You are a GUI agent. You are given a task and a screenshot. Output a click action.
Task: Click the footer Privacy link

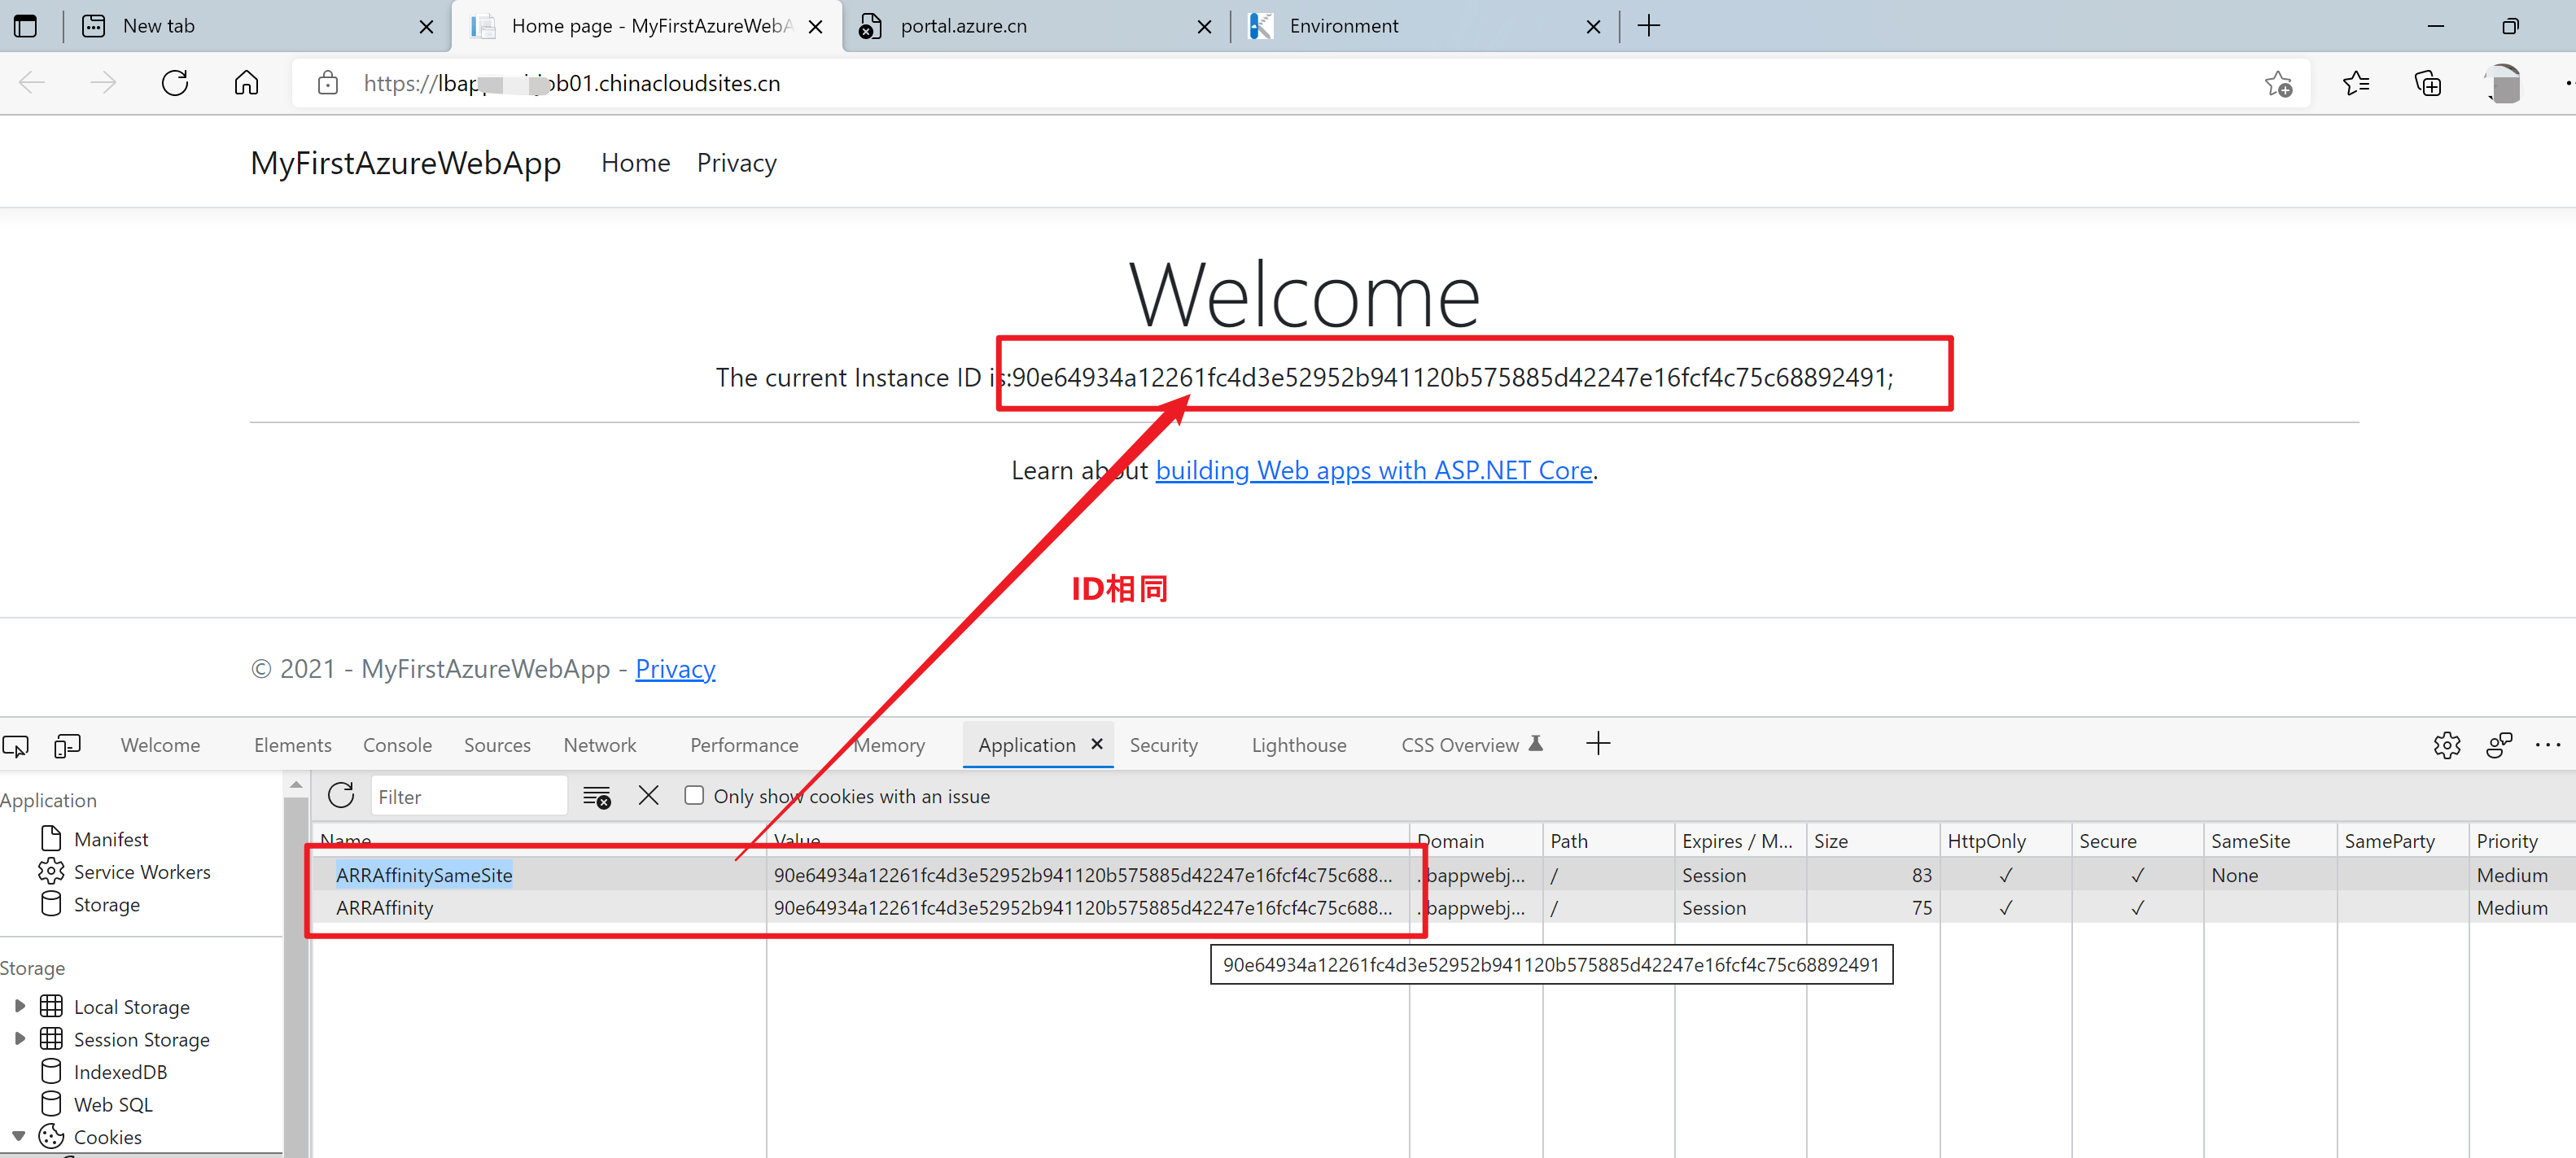[675, 669]
